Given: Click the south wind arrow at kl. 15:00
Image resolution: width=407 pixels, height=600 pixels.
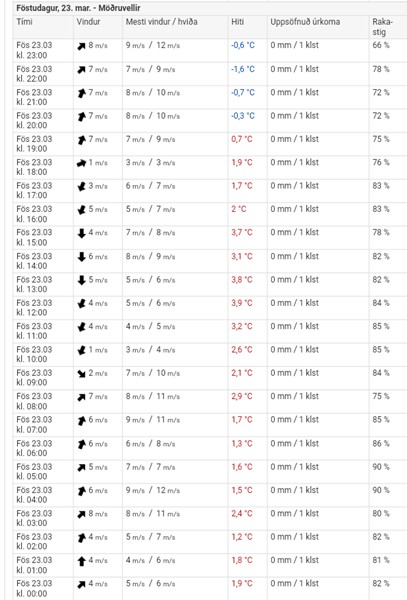Looking at the screenshot, I should [x=81, y=233].
